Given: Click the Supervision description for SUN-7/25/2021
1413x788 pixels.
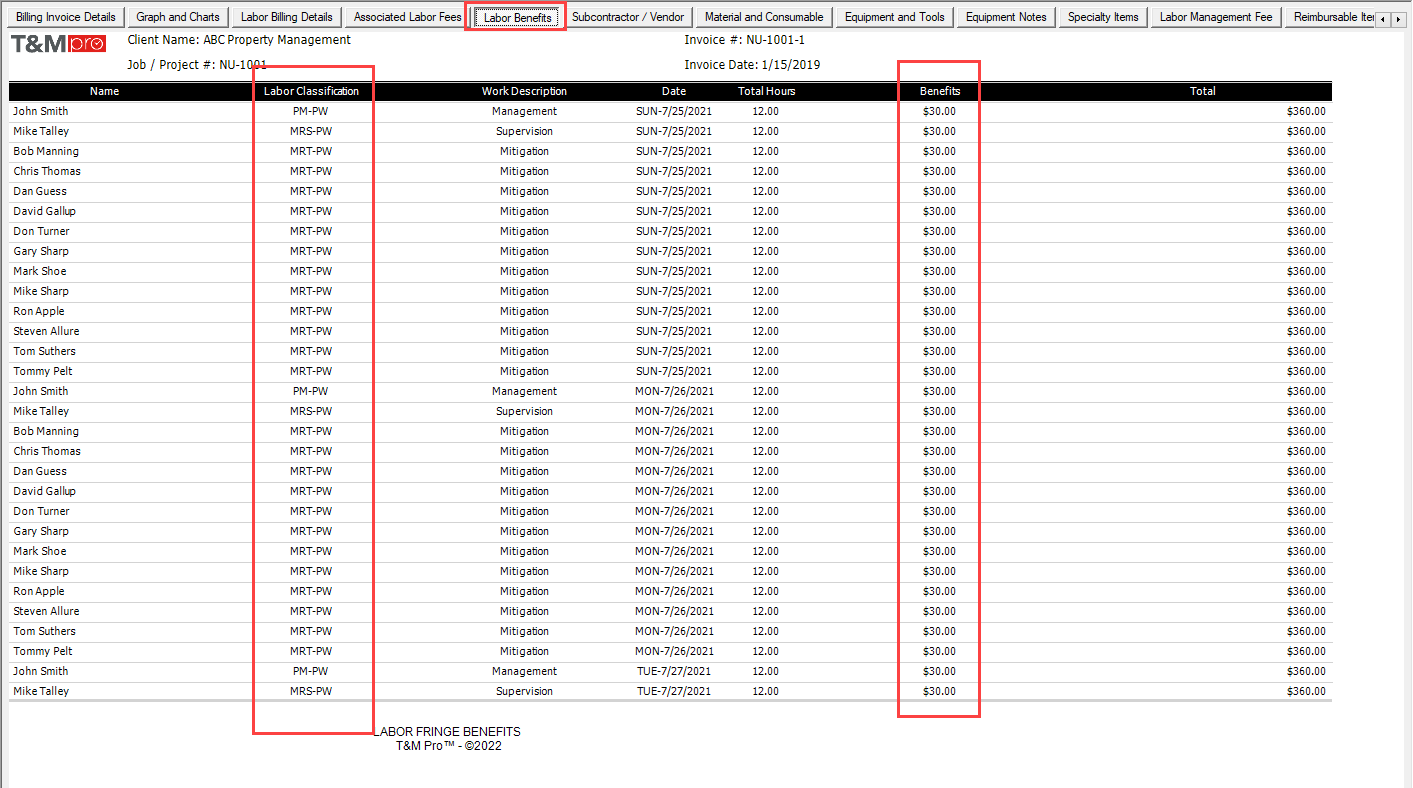Looking at the screenshot, I should (524, 131).
